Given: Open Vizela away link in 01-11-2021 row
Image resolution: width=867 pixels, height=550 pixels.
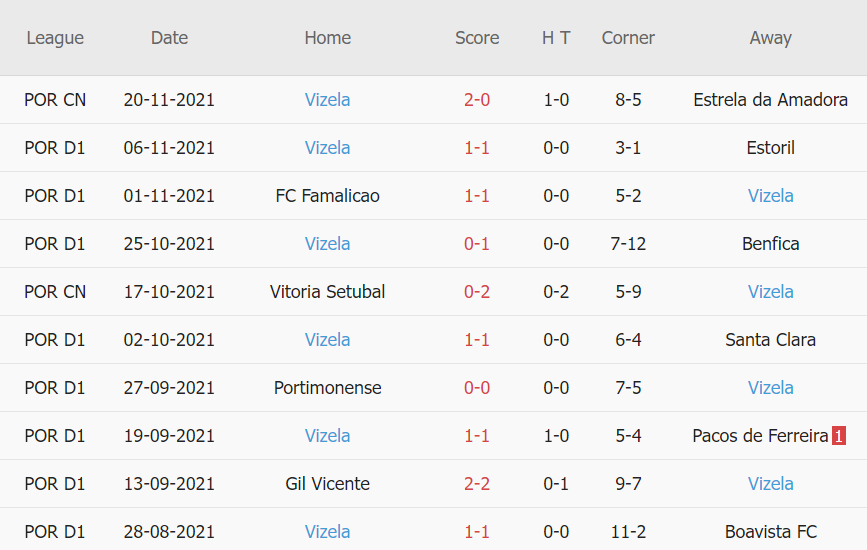Looking at the screenshot, I should click(770, 196).
